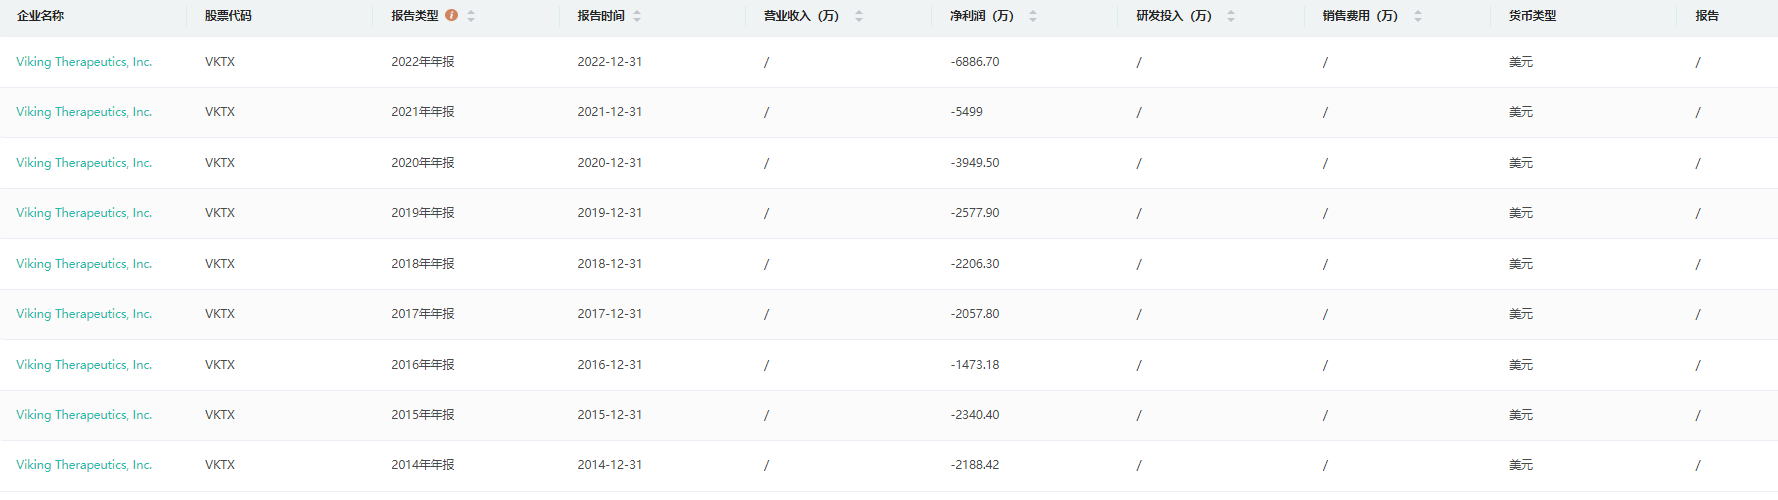
Task: Click the 股票代码 column header
Action: pyautogui.click(x=228, y=16)
